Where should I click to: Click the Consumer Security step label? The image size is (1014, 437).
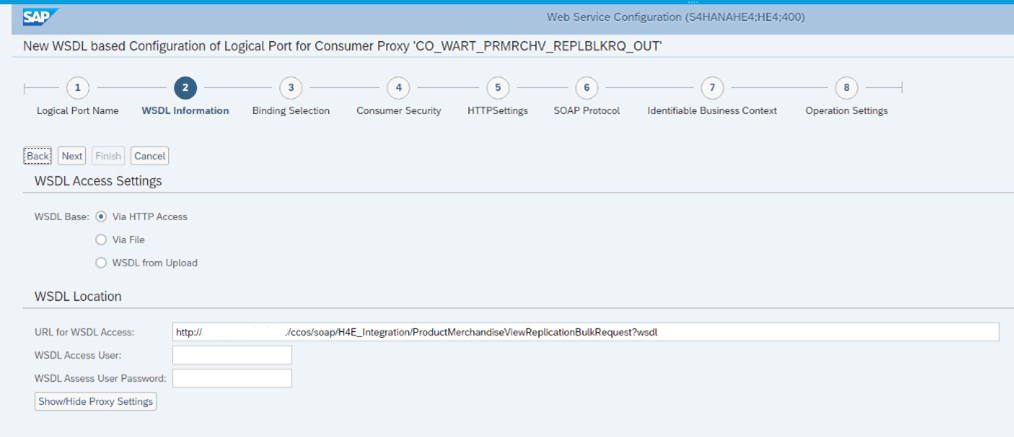click(x=398, y=111)
